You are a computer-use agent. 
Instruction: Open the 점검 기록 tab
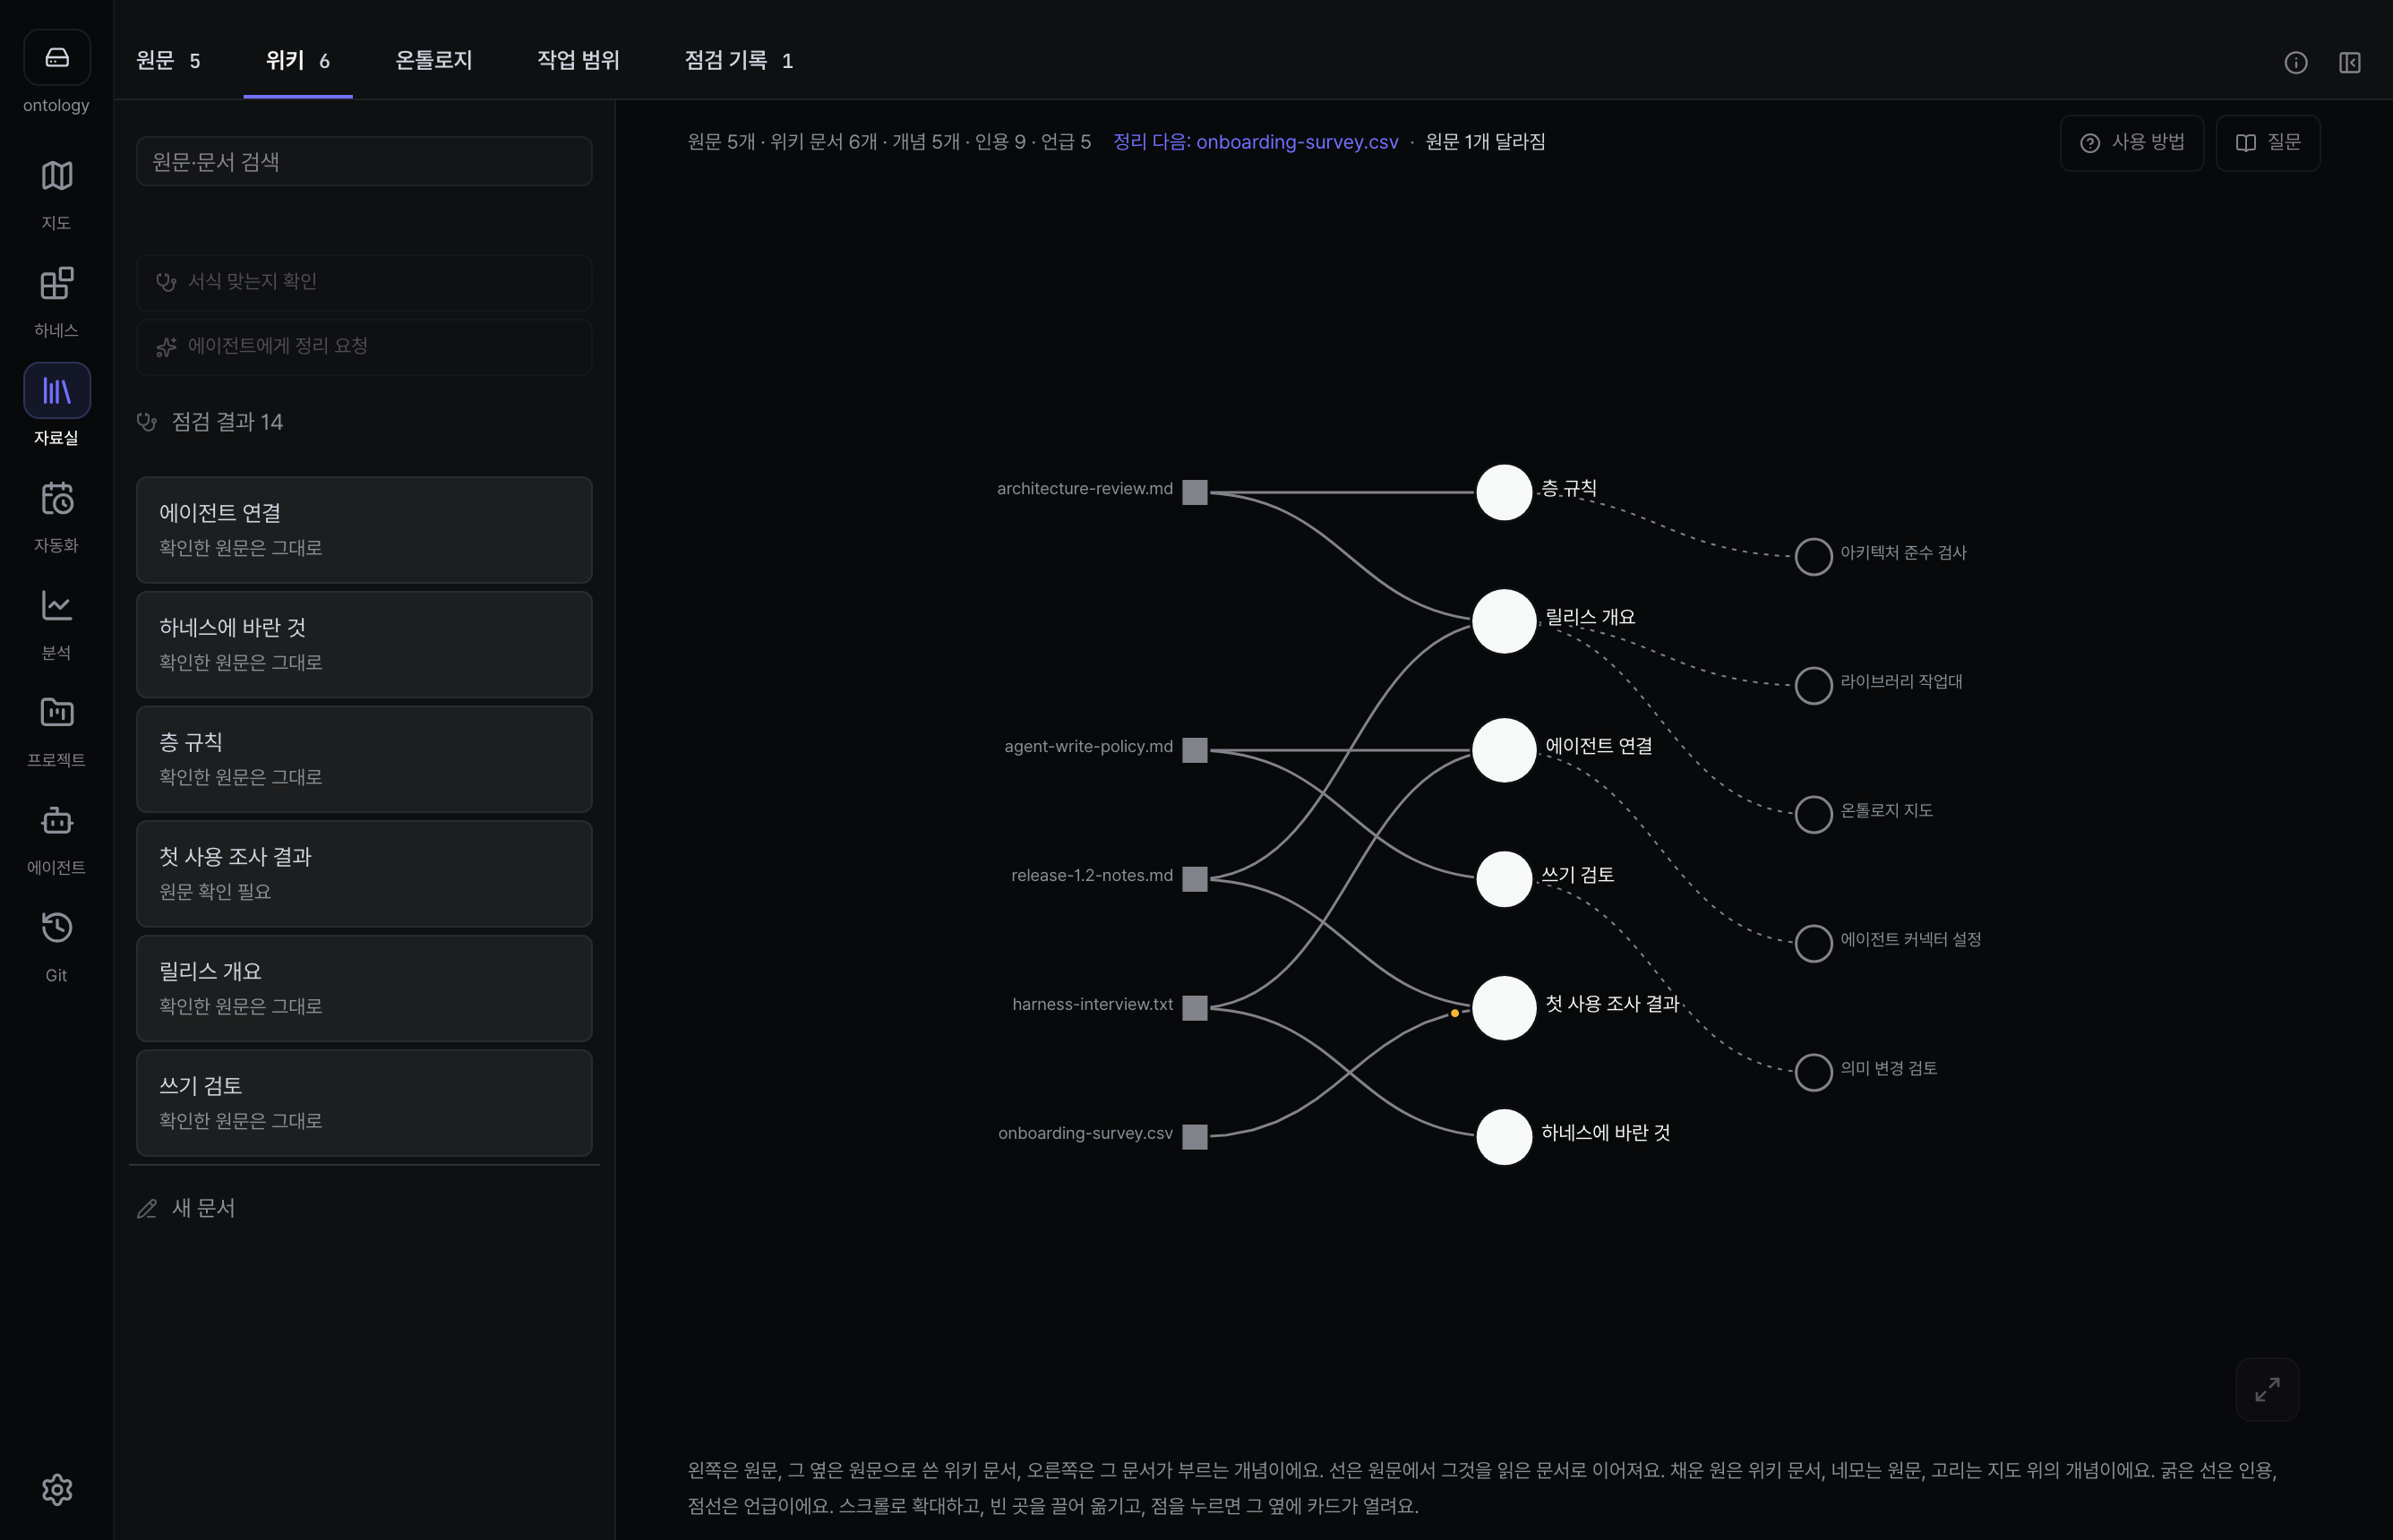tap(738, 60)
